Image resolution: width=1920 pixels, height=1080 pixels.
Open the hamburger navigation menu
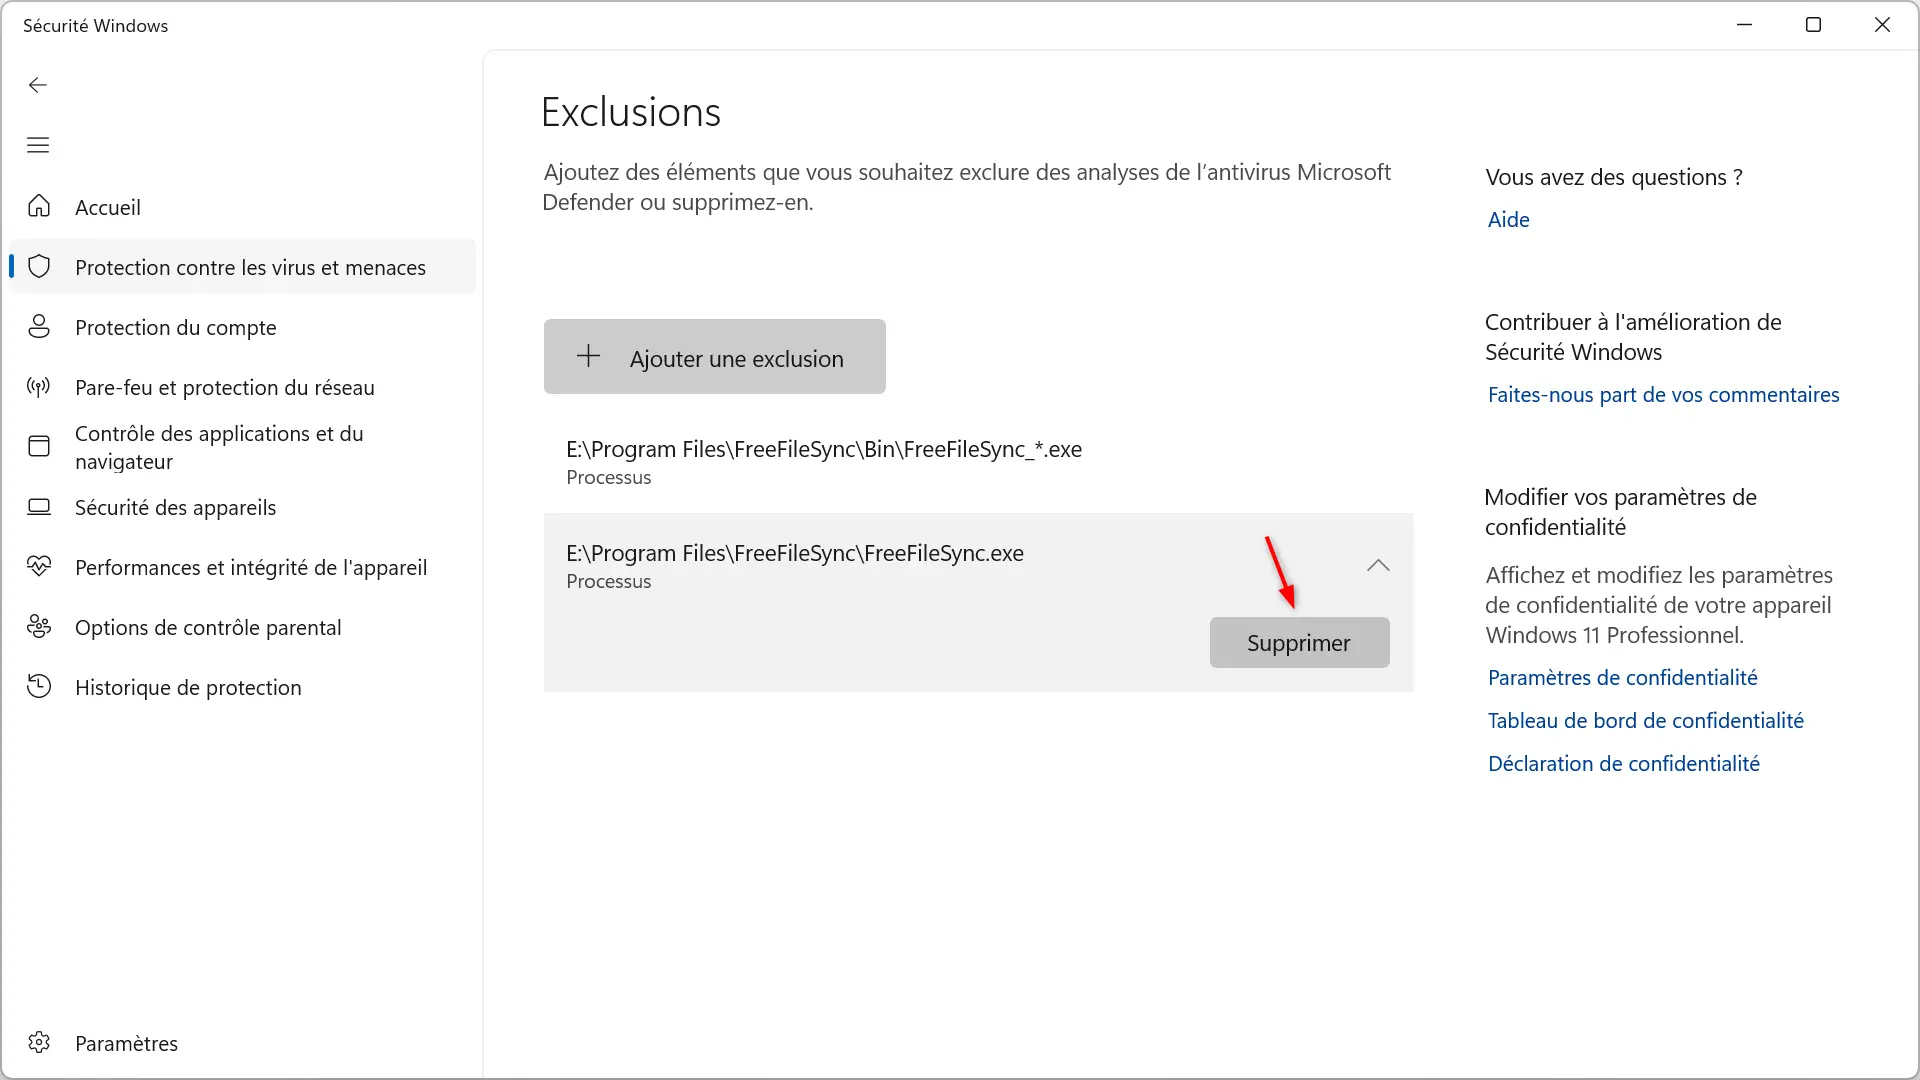point(38,145)
